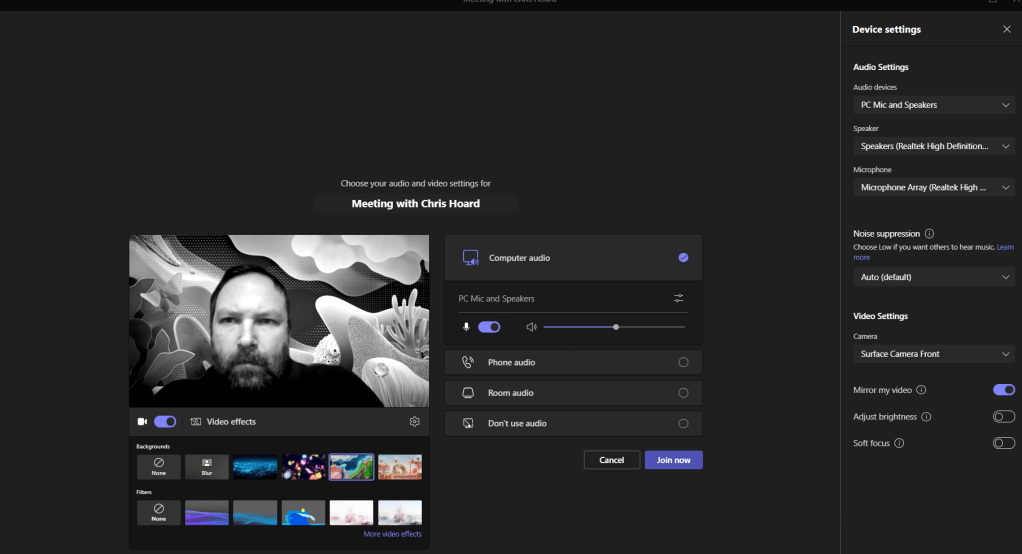Select the Don't use audio option
Screen dimensions: 1022x554
pyautogui.click(x=572, y=424)
